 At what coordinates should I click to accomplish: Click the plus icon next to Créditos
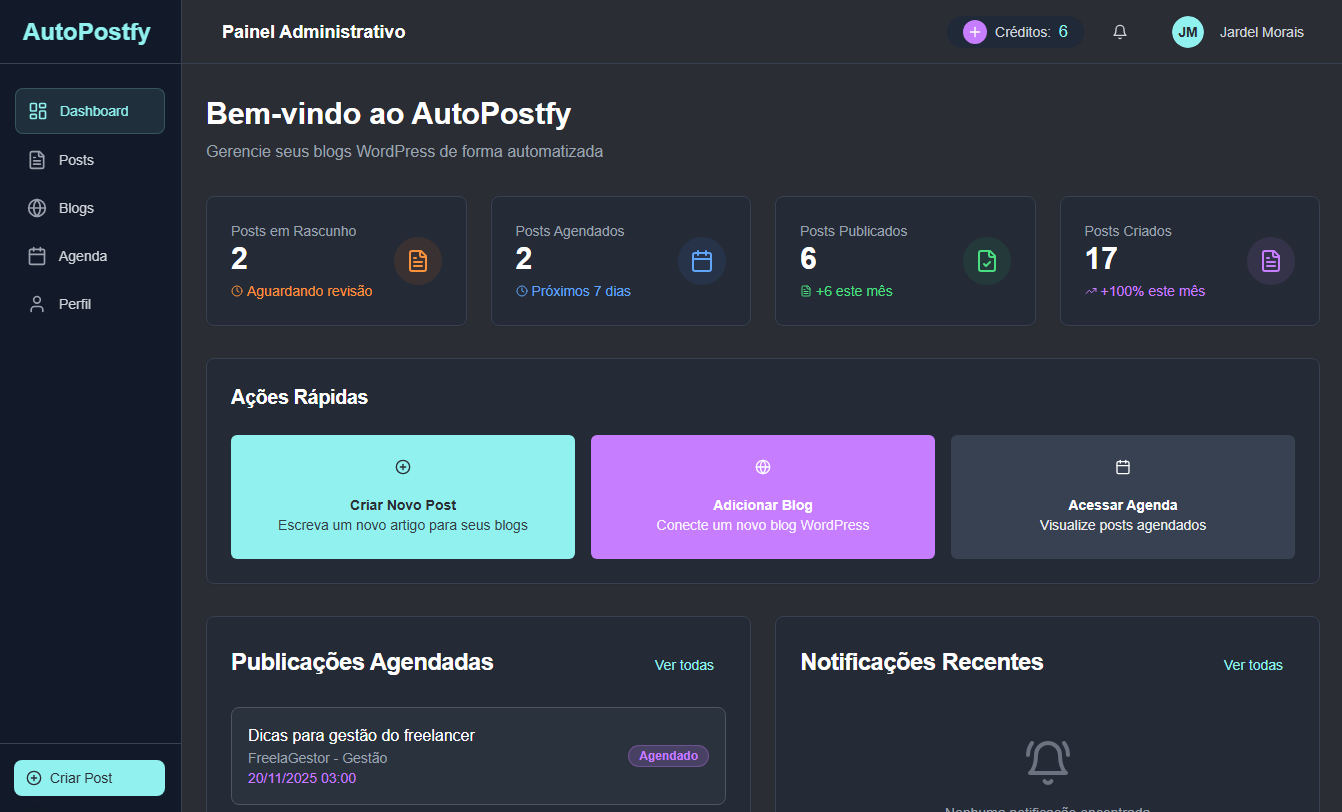click(x=974, y=32)
